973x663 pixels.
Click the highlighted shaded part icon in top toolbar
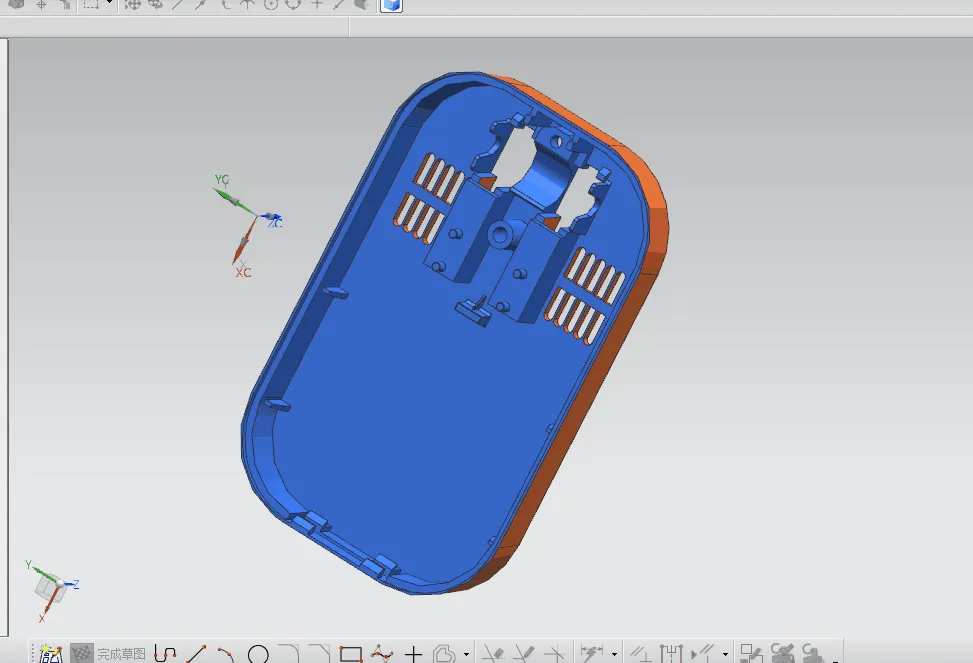390,6
